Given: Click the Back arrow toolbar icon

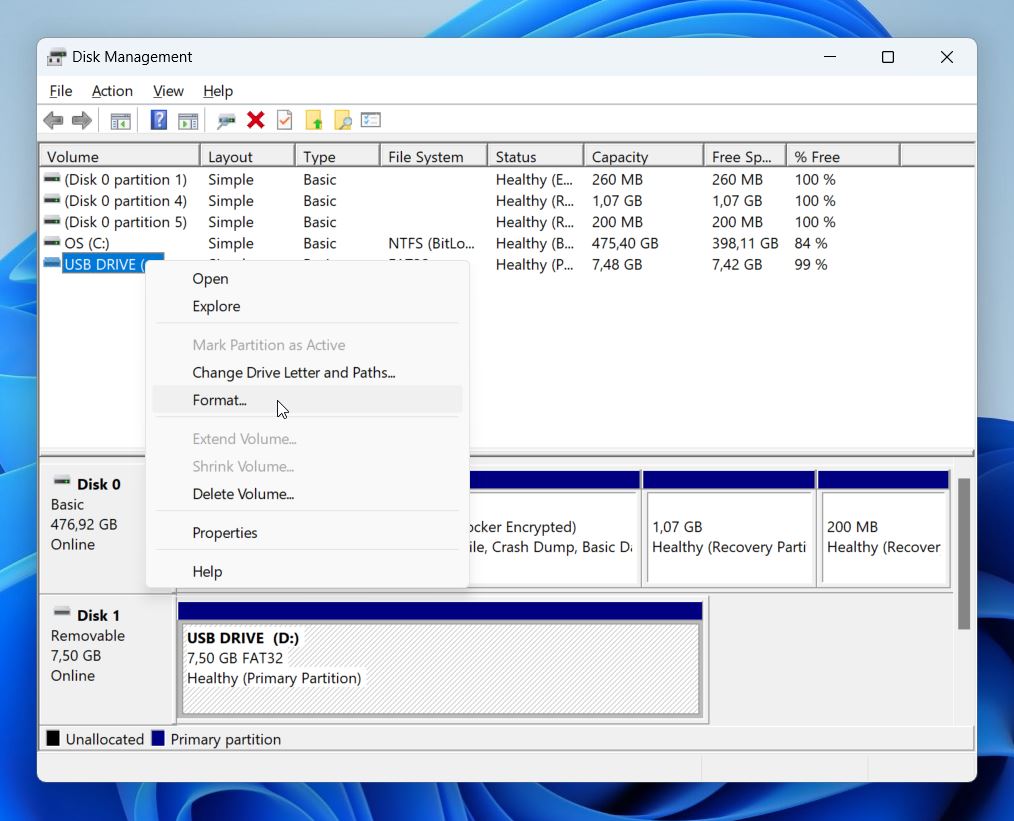Looking at the screenshot, I should pyautogui.click(x=53, y=120).
